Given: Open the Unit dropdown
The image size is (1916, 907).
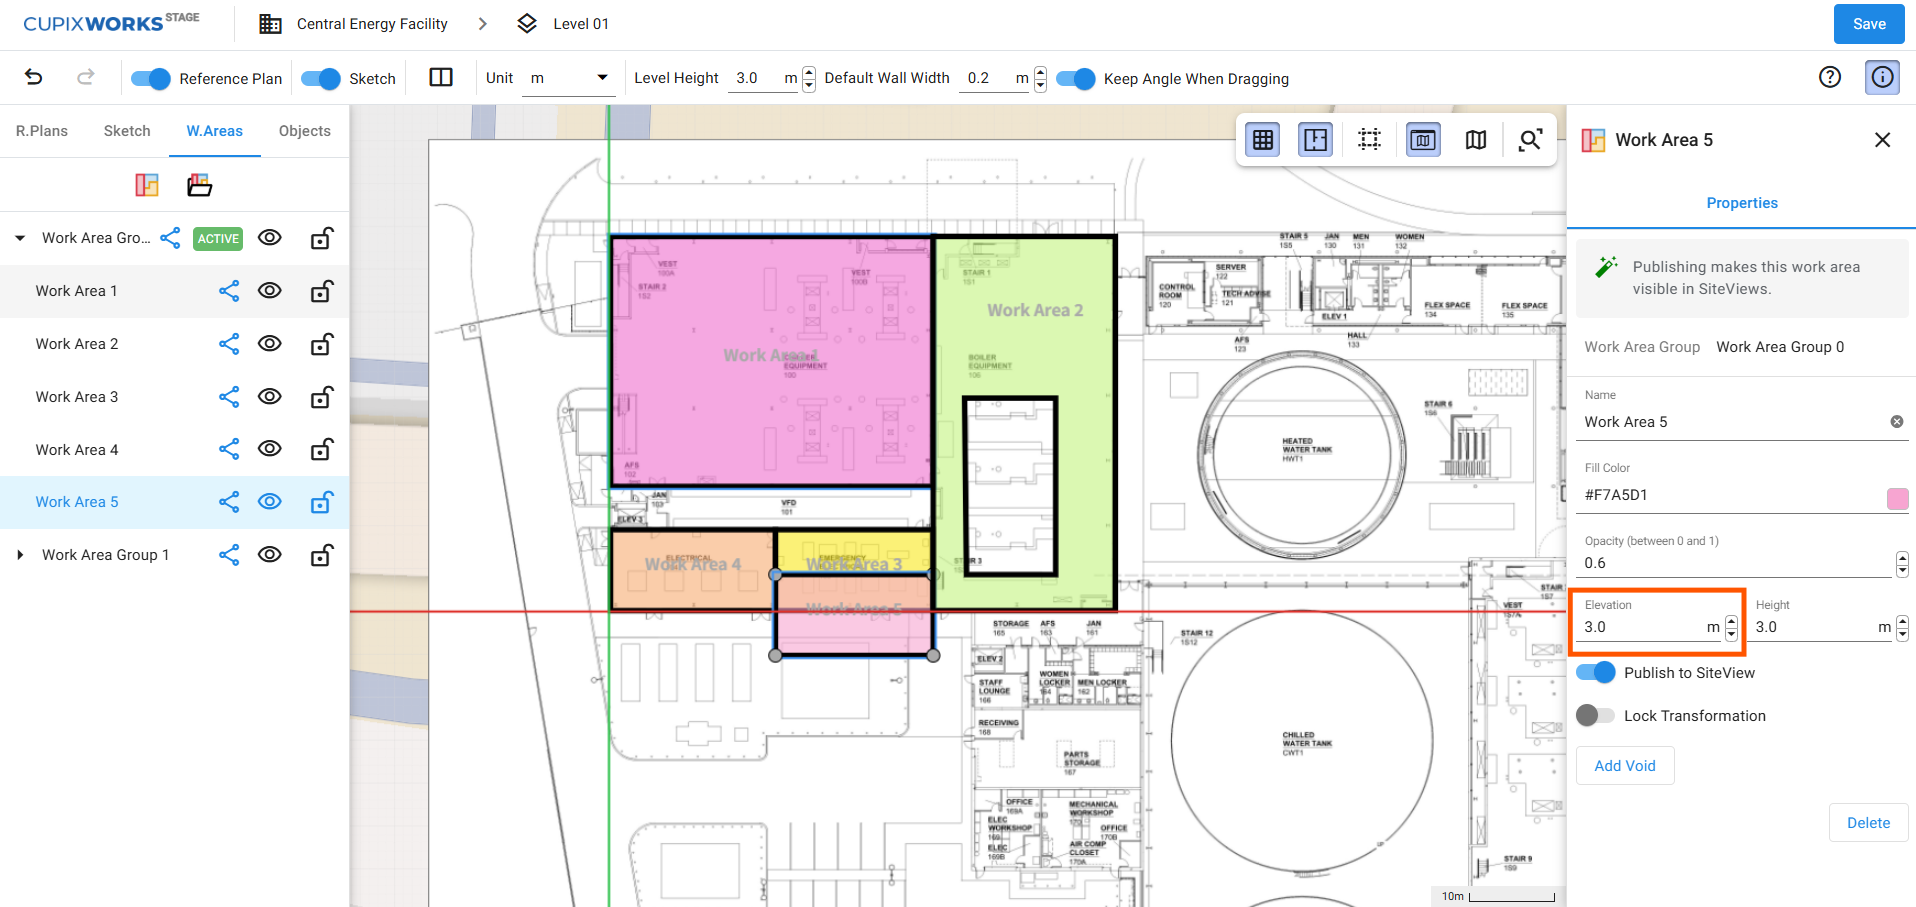Looking at the screenshot, I should [x=569, y=78].
